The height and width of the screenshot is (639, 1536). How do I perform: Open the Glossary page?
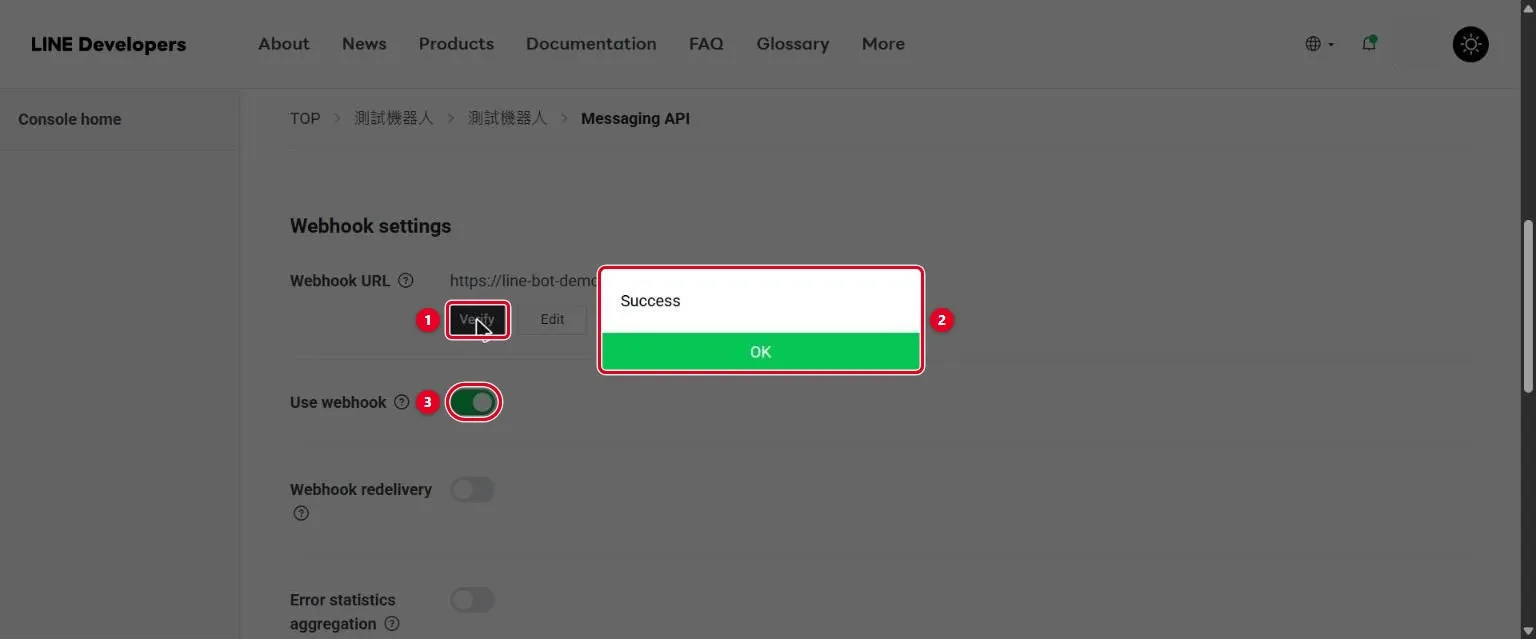click(792, 44)
